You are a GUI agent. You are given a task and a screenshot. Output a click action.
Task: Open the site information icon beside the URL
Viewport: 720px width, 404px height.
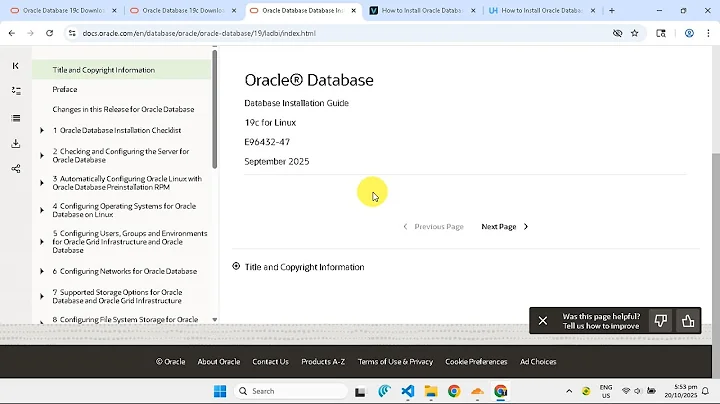72,33
